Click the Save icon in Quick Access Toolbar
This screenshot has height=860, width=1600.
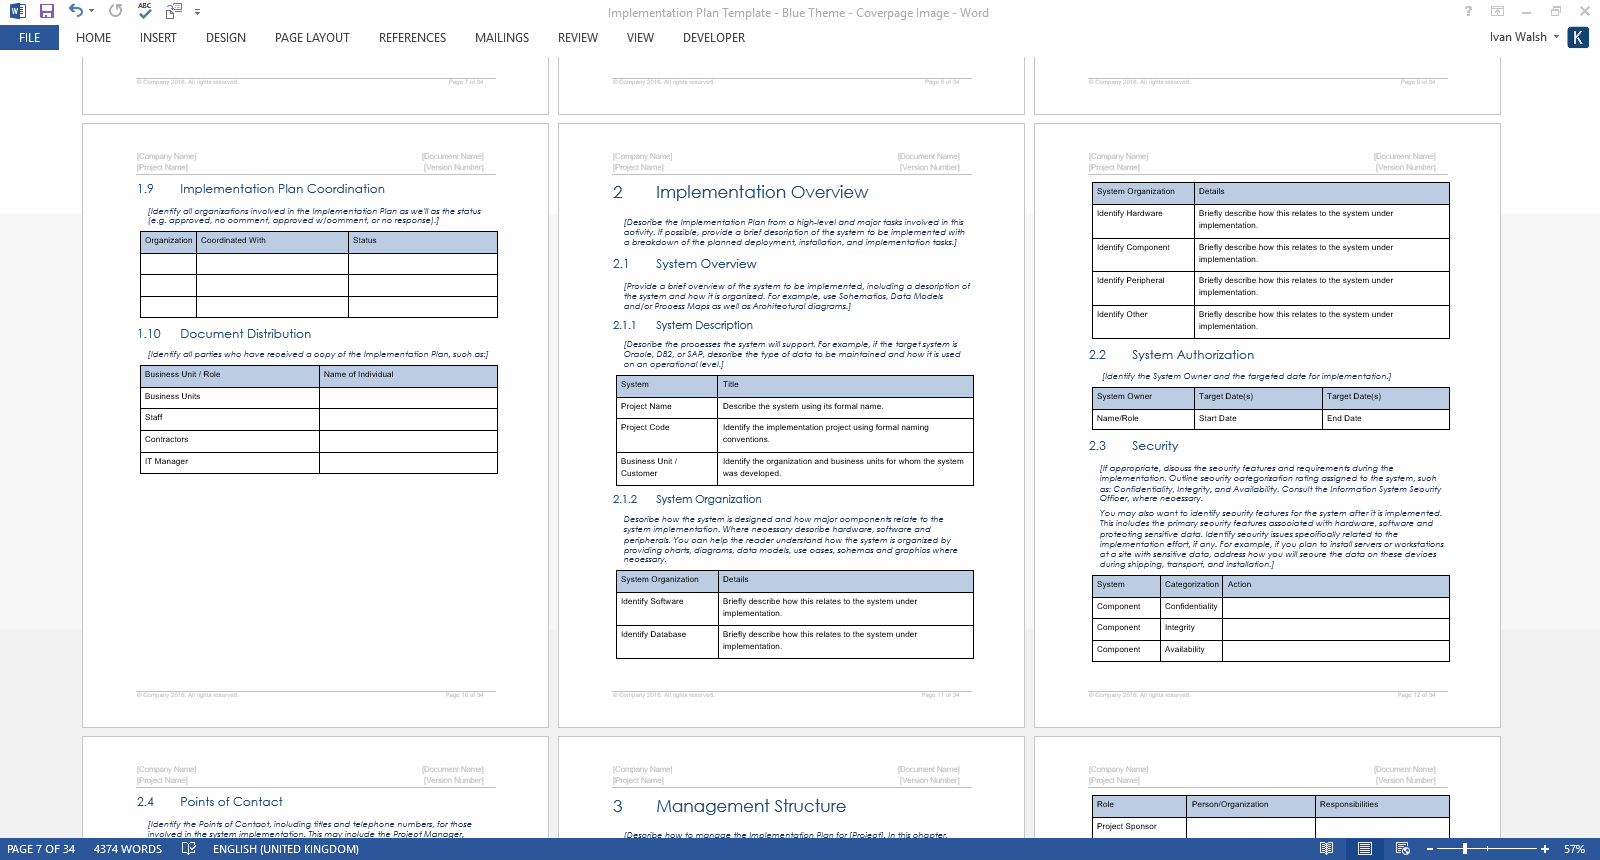[47, 11]
